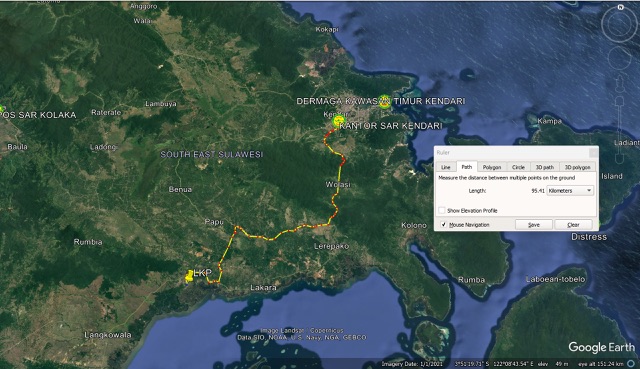Close the Ruler dialog
640x369 pixels.
tap(593, 153)
